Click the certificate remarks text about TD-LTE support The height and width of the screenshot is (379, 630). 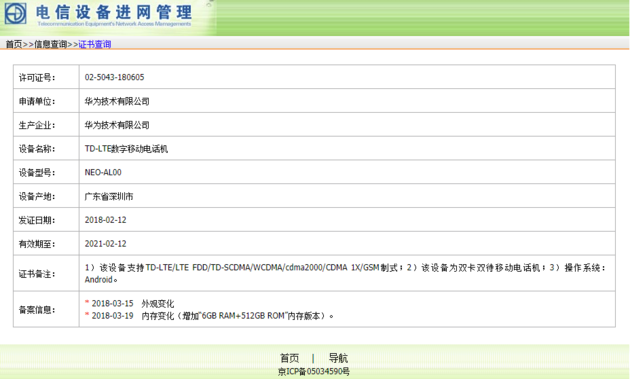(345, 273)
